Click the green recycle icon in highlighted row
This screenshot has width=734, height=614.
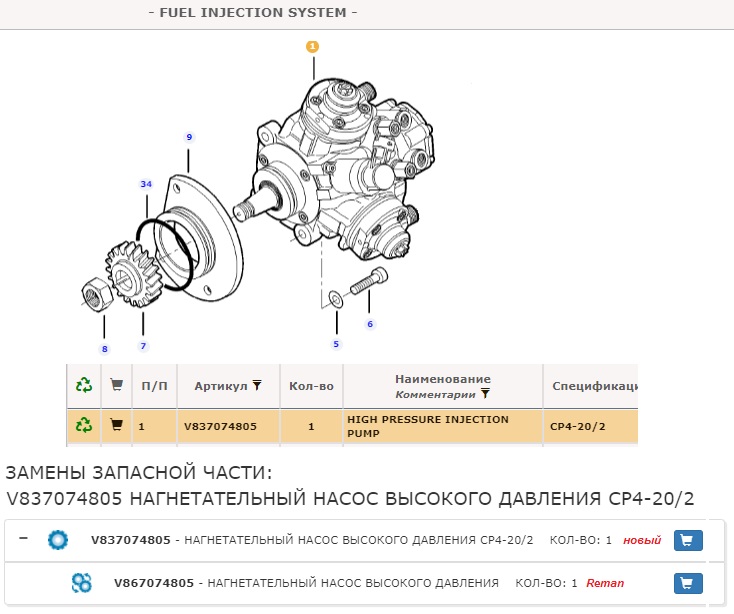(84, 426)
